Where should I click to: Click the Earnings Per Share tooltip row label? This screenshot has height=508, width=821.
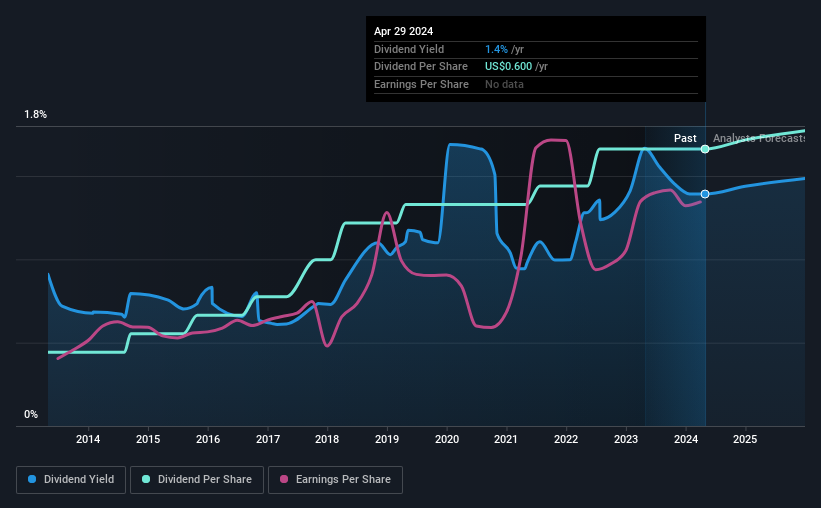tap(421, 84)
